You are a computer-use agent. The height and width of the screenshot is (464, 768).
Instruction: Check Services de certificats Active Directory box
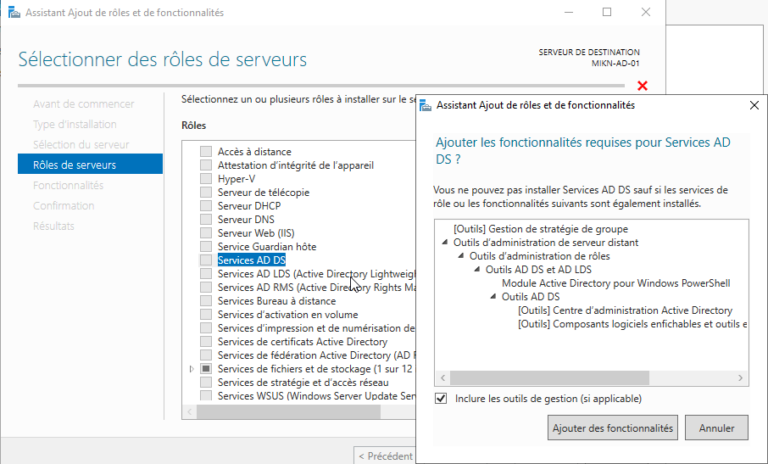206,342
